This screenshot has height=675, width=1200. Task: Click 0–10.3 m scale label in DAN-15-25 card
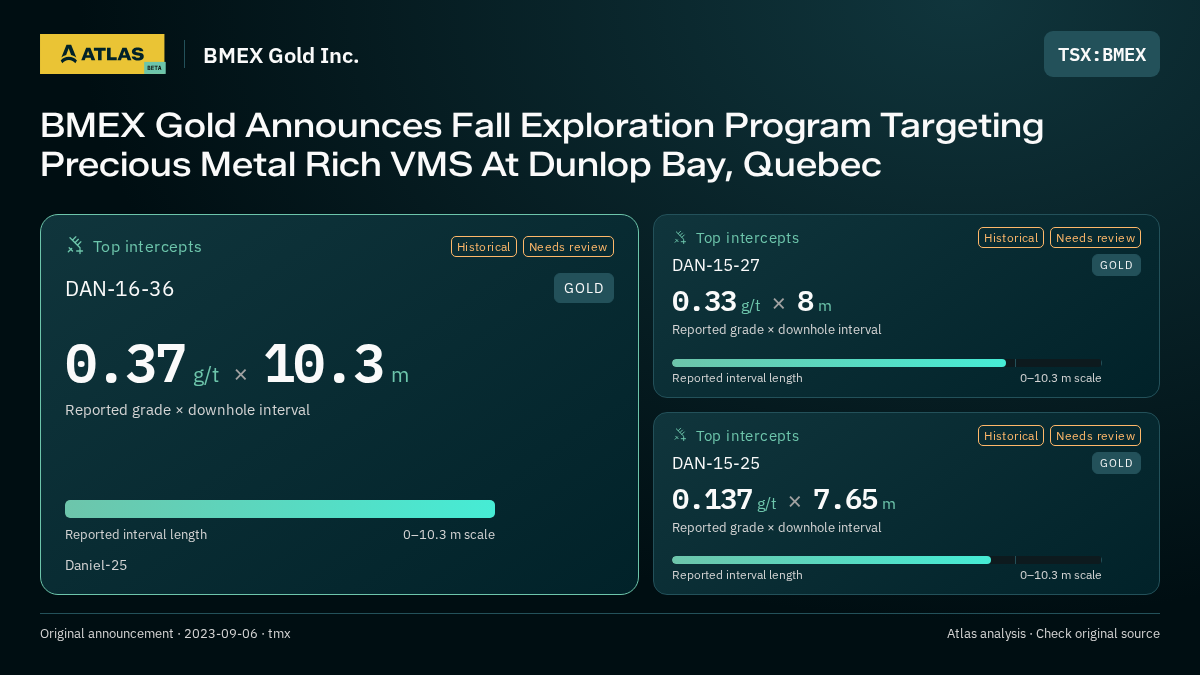1061,575
